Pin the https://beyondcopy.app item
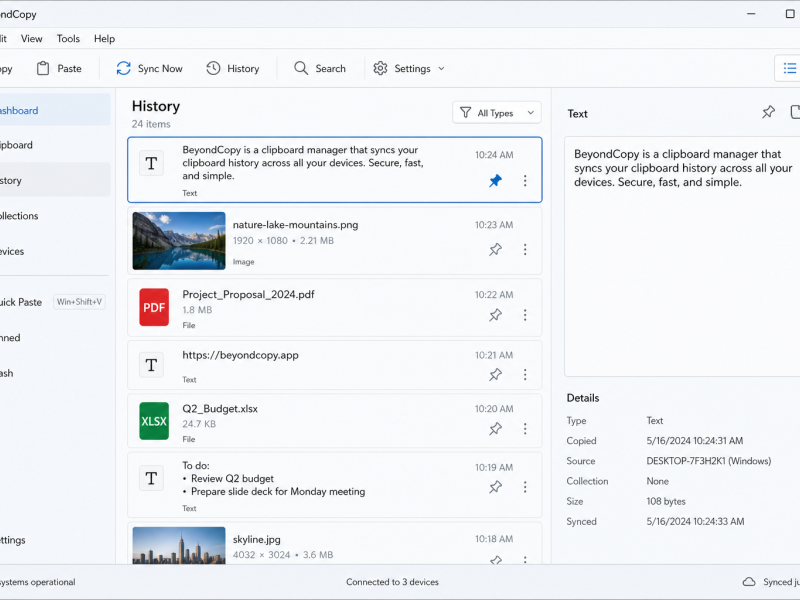800x600 pixels. [495, 374]
